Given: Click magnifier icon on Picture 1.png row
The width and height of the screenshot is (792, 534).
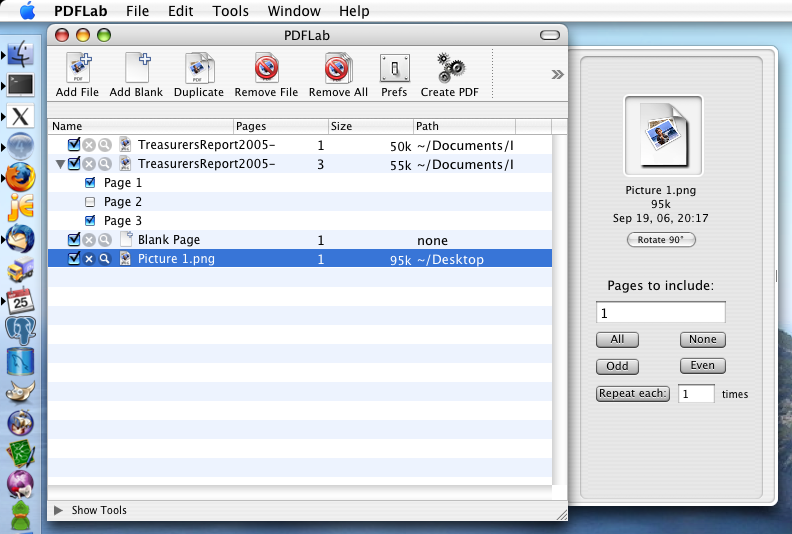Looking at the screenshot, I should (x=105, y=259).
